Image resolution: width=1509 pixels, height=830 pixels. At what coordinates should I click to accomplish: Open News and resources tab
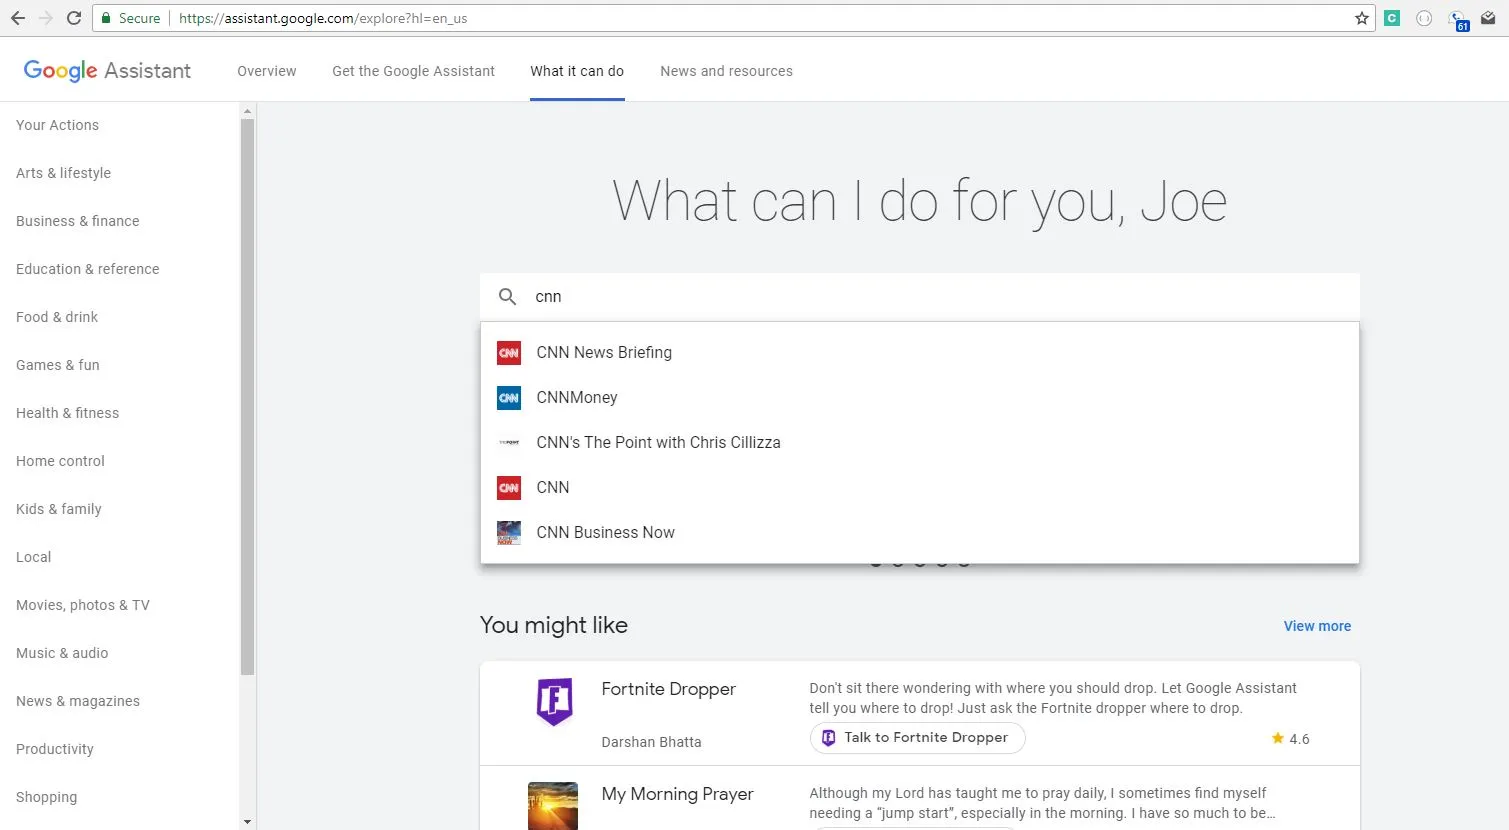[727, 71]
